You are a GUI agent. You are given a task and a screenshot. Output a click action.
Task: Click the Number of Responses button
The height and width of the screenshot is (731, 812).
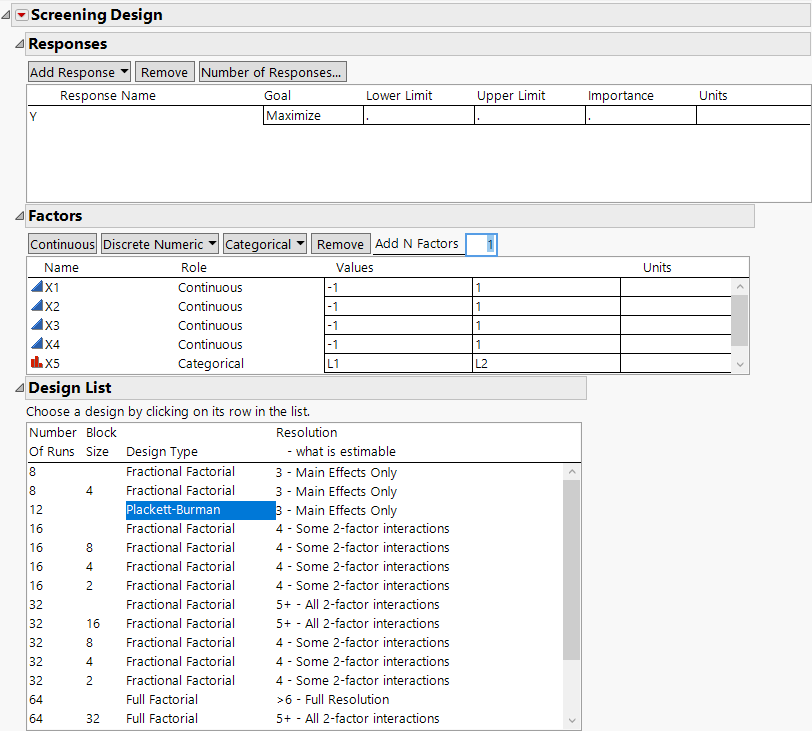point(272,71)
